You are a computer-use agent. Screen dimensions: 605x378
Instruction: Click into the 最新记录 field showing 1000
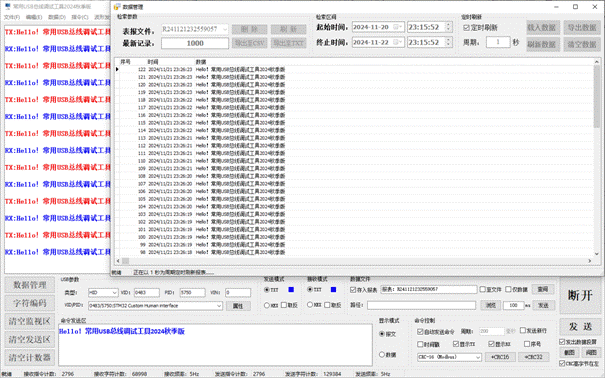click(x=195, y=43)
